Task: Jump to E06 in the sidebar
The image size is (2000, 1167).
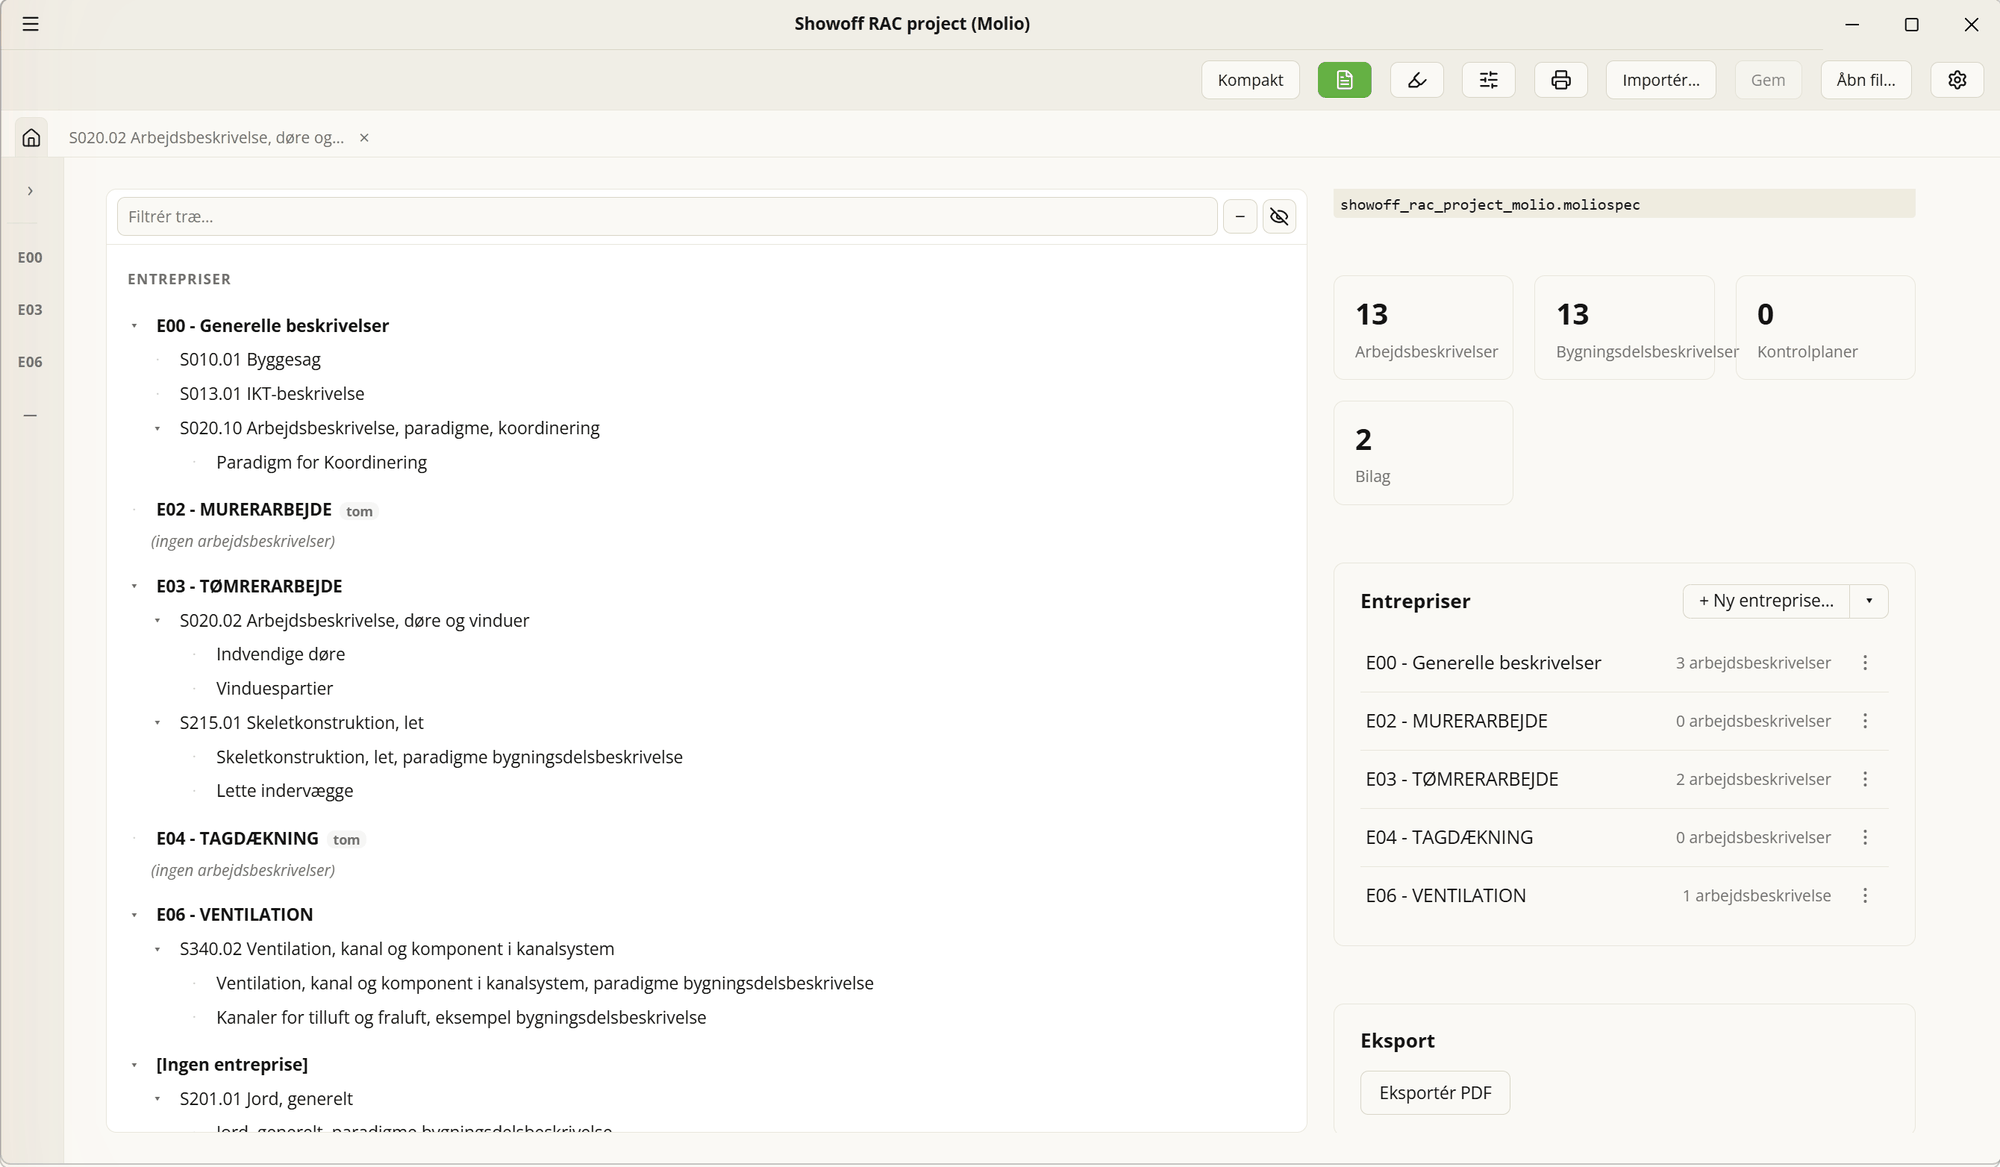Action: (x=30, y=361)
